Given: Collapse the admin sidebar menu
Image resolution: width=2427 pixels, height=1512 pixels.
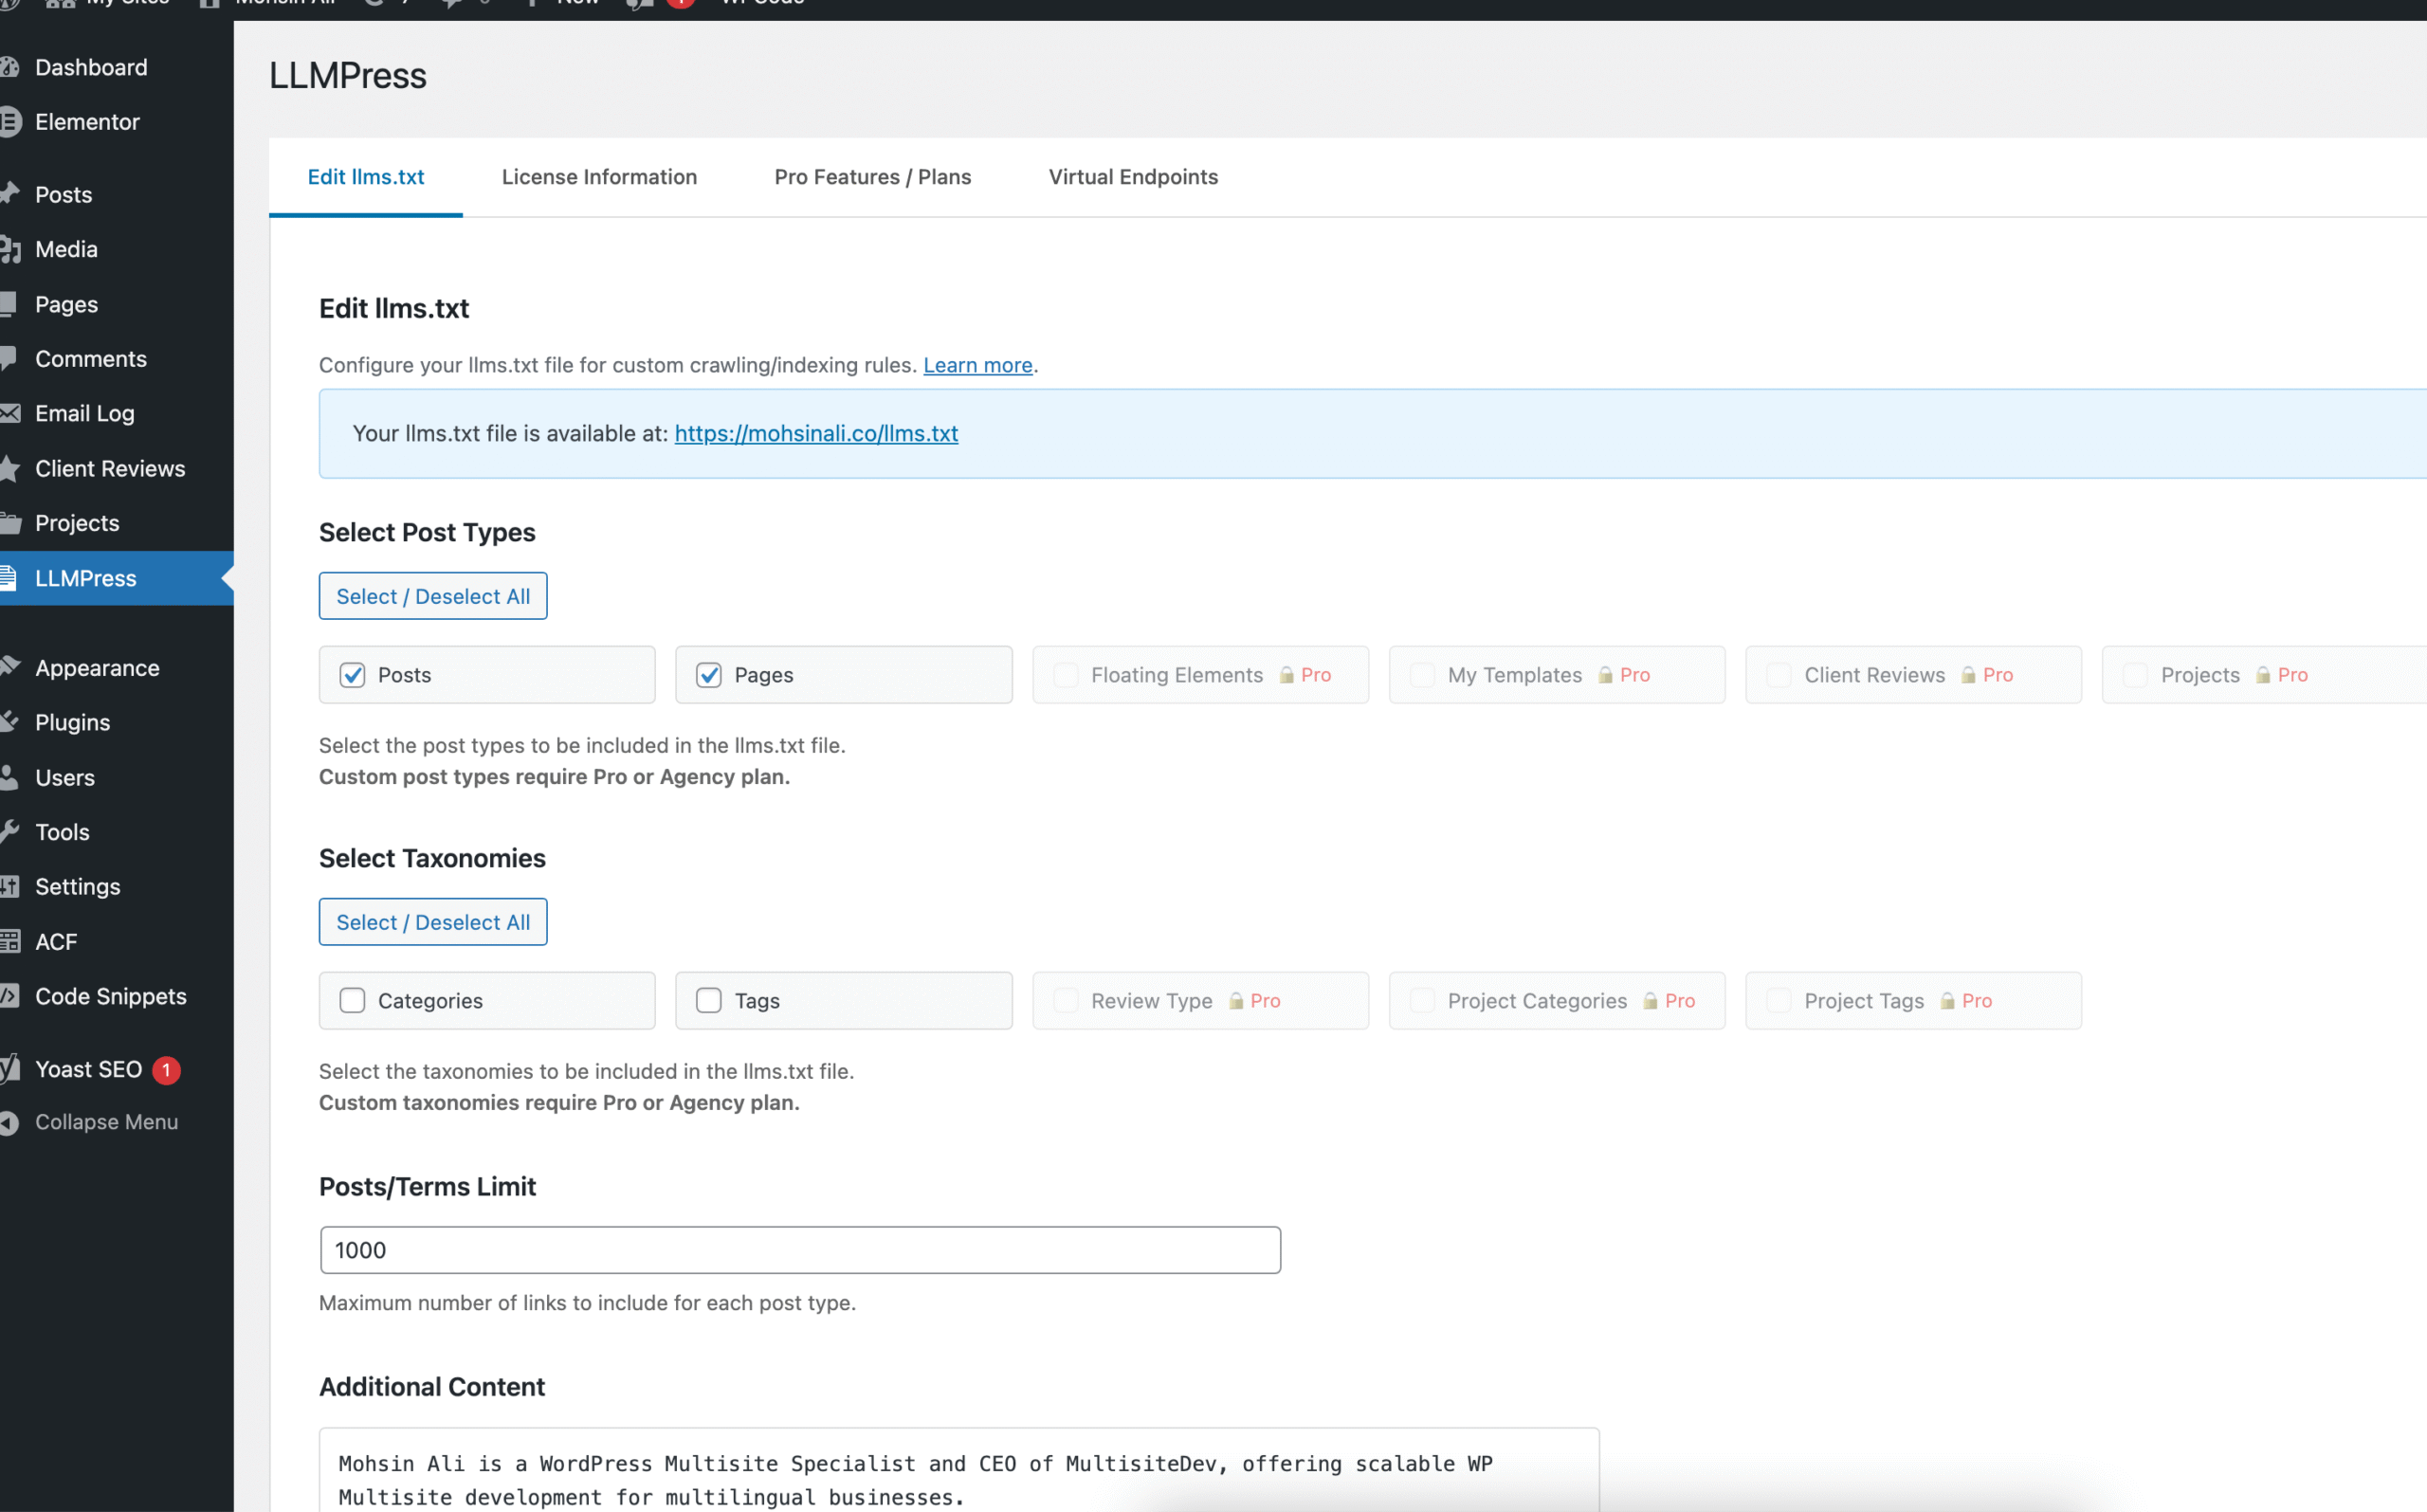Looking at the screenshot, I should [106, 1121].
